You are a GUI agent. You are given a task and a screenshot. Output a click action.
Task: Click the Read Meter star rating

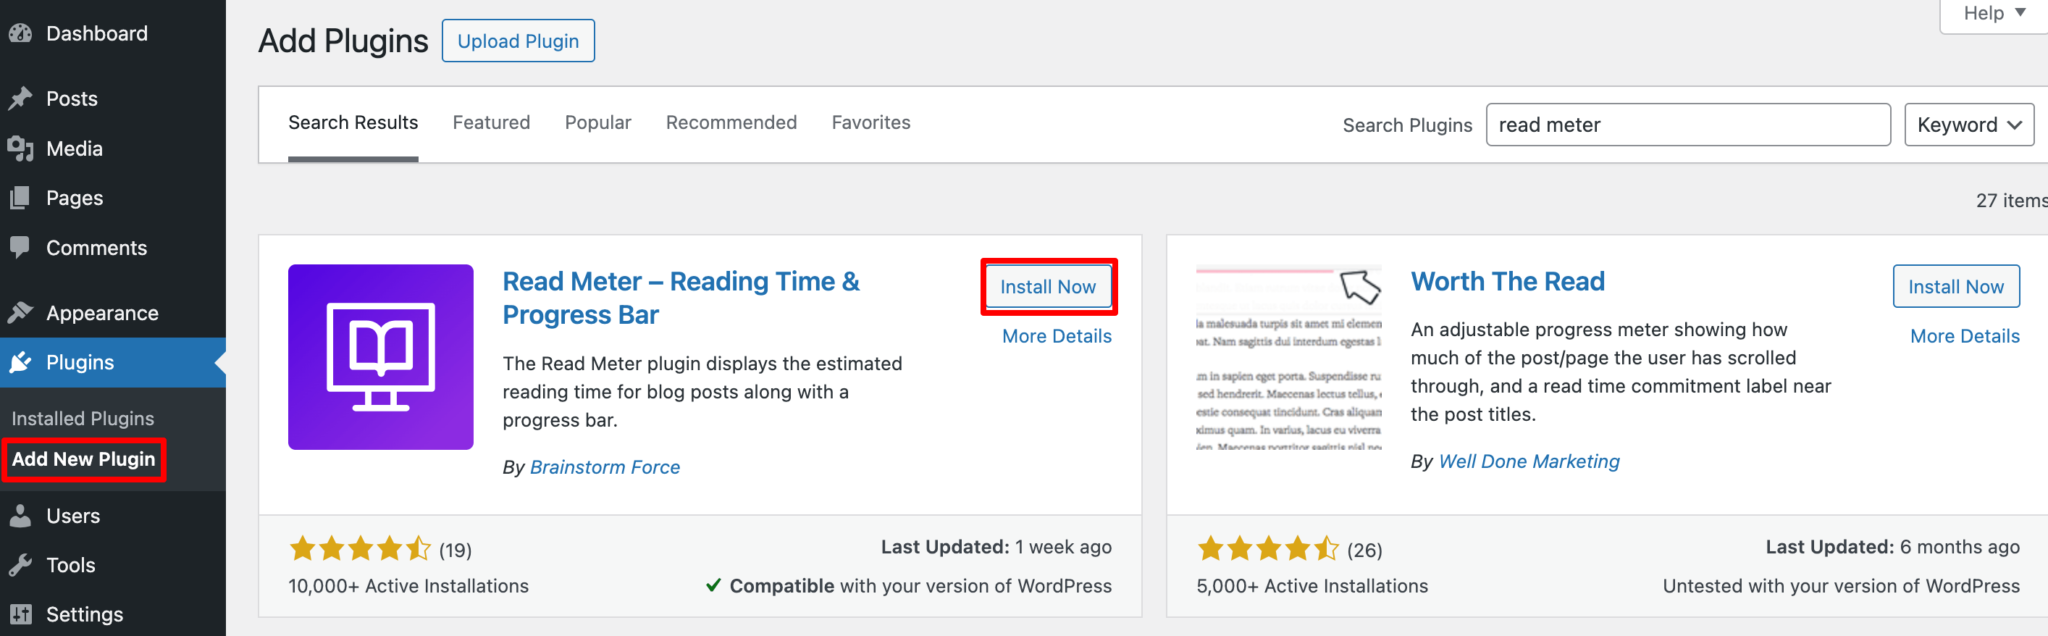(360, 548)
